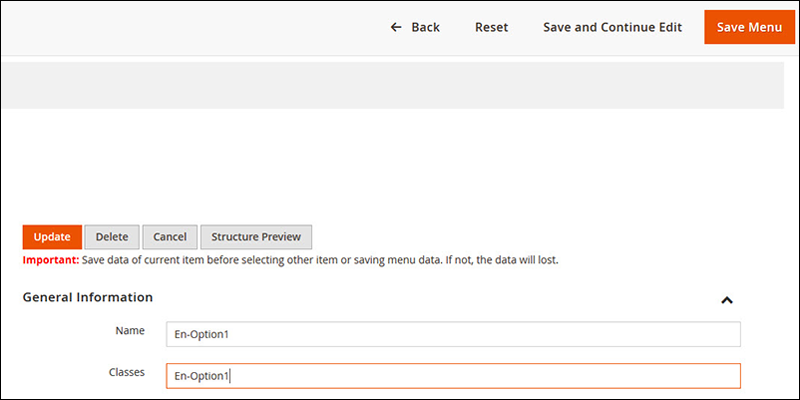The width and height of the screenshot is (800, 400).
Task: Delete the current menu item
Action: pyautogui.click(x=112, y=237)
